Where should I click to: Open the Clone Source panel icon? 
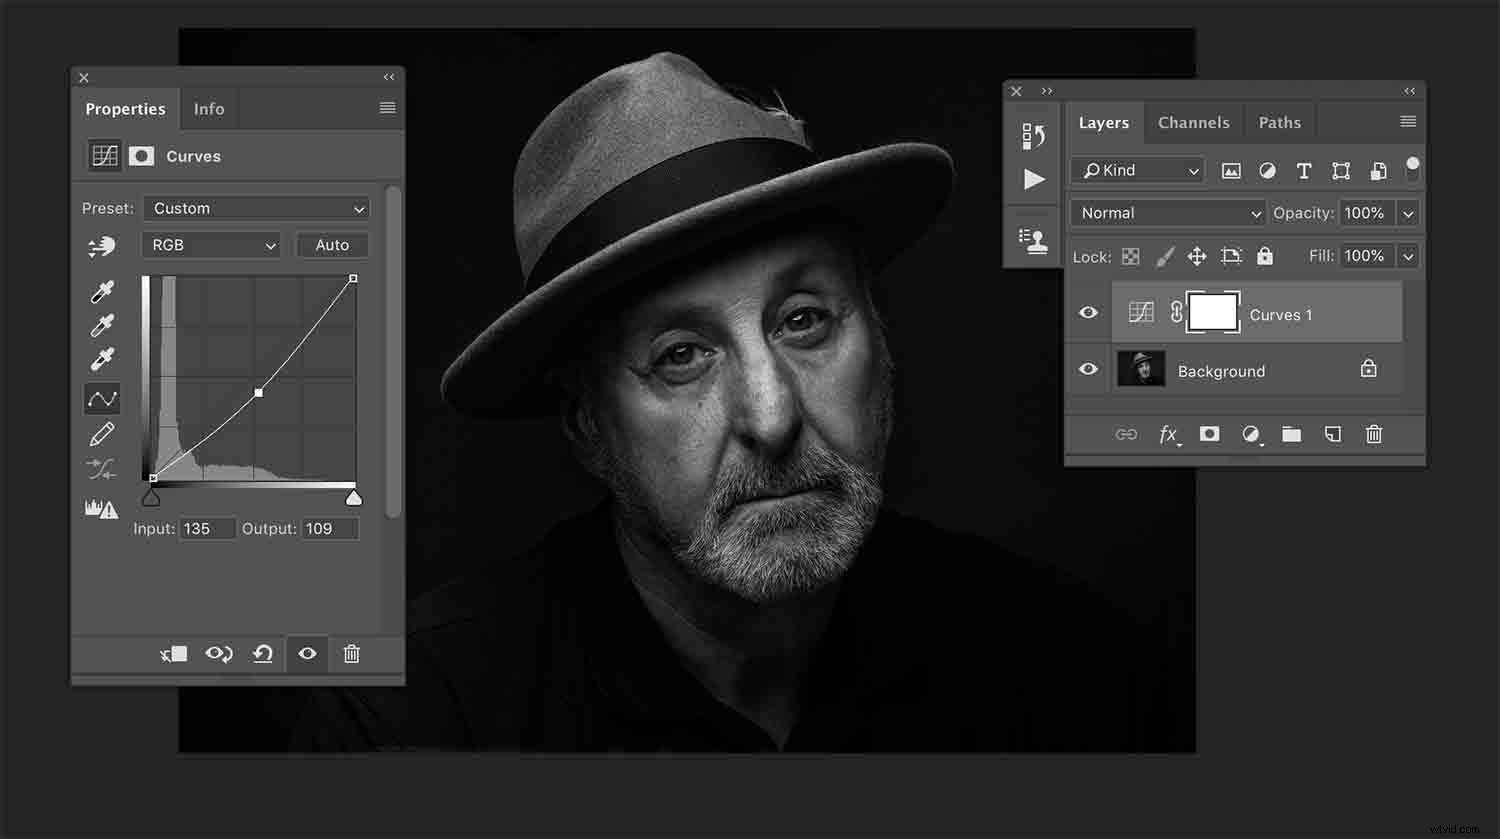[x=1036, y=238]
